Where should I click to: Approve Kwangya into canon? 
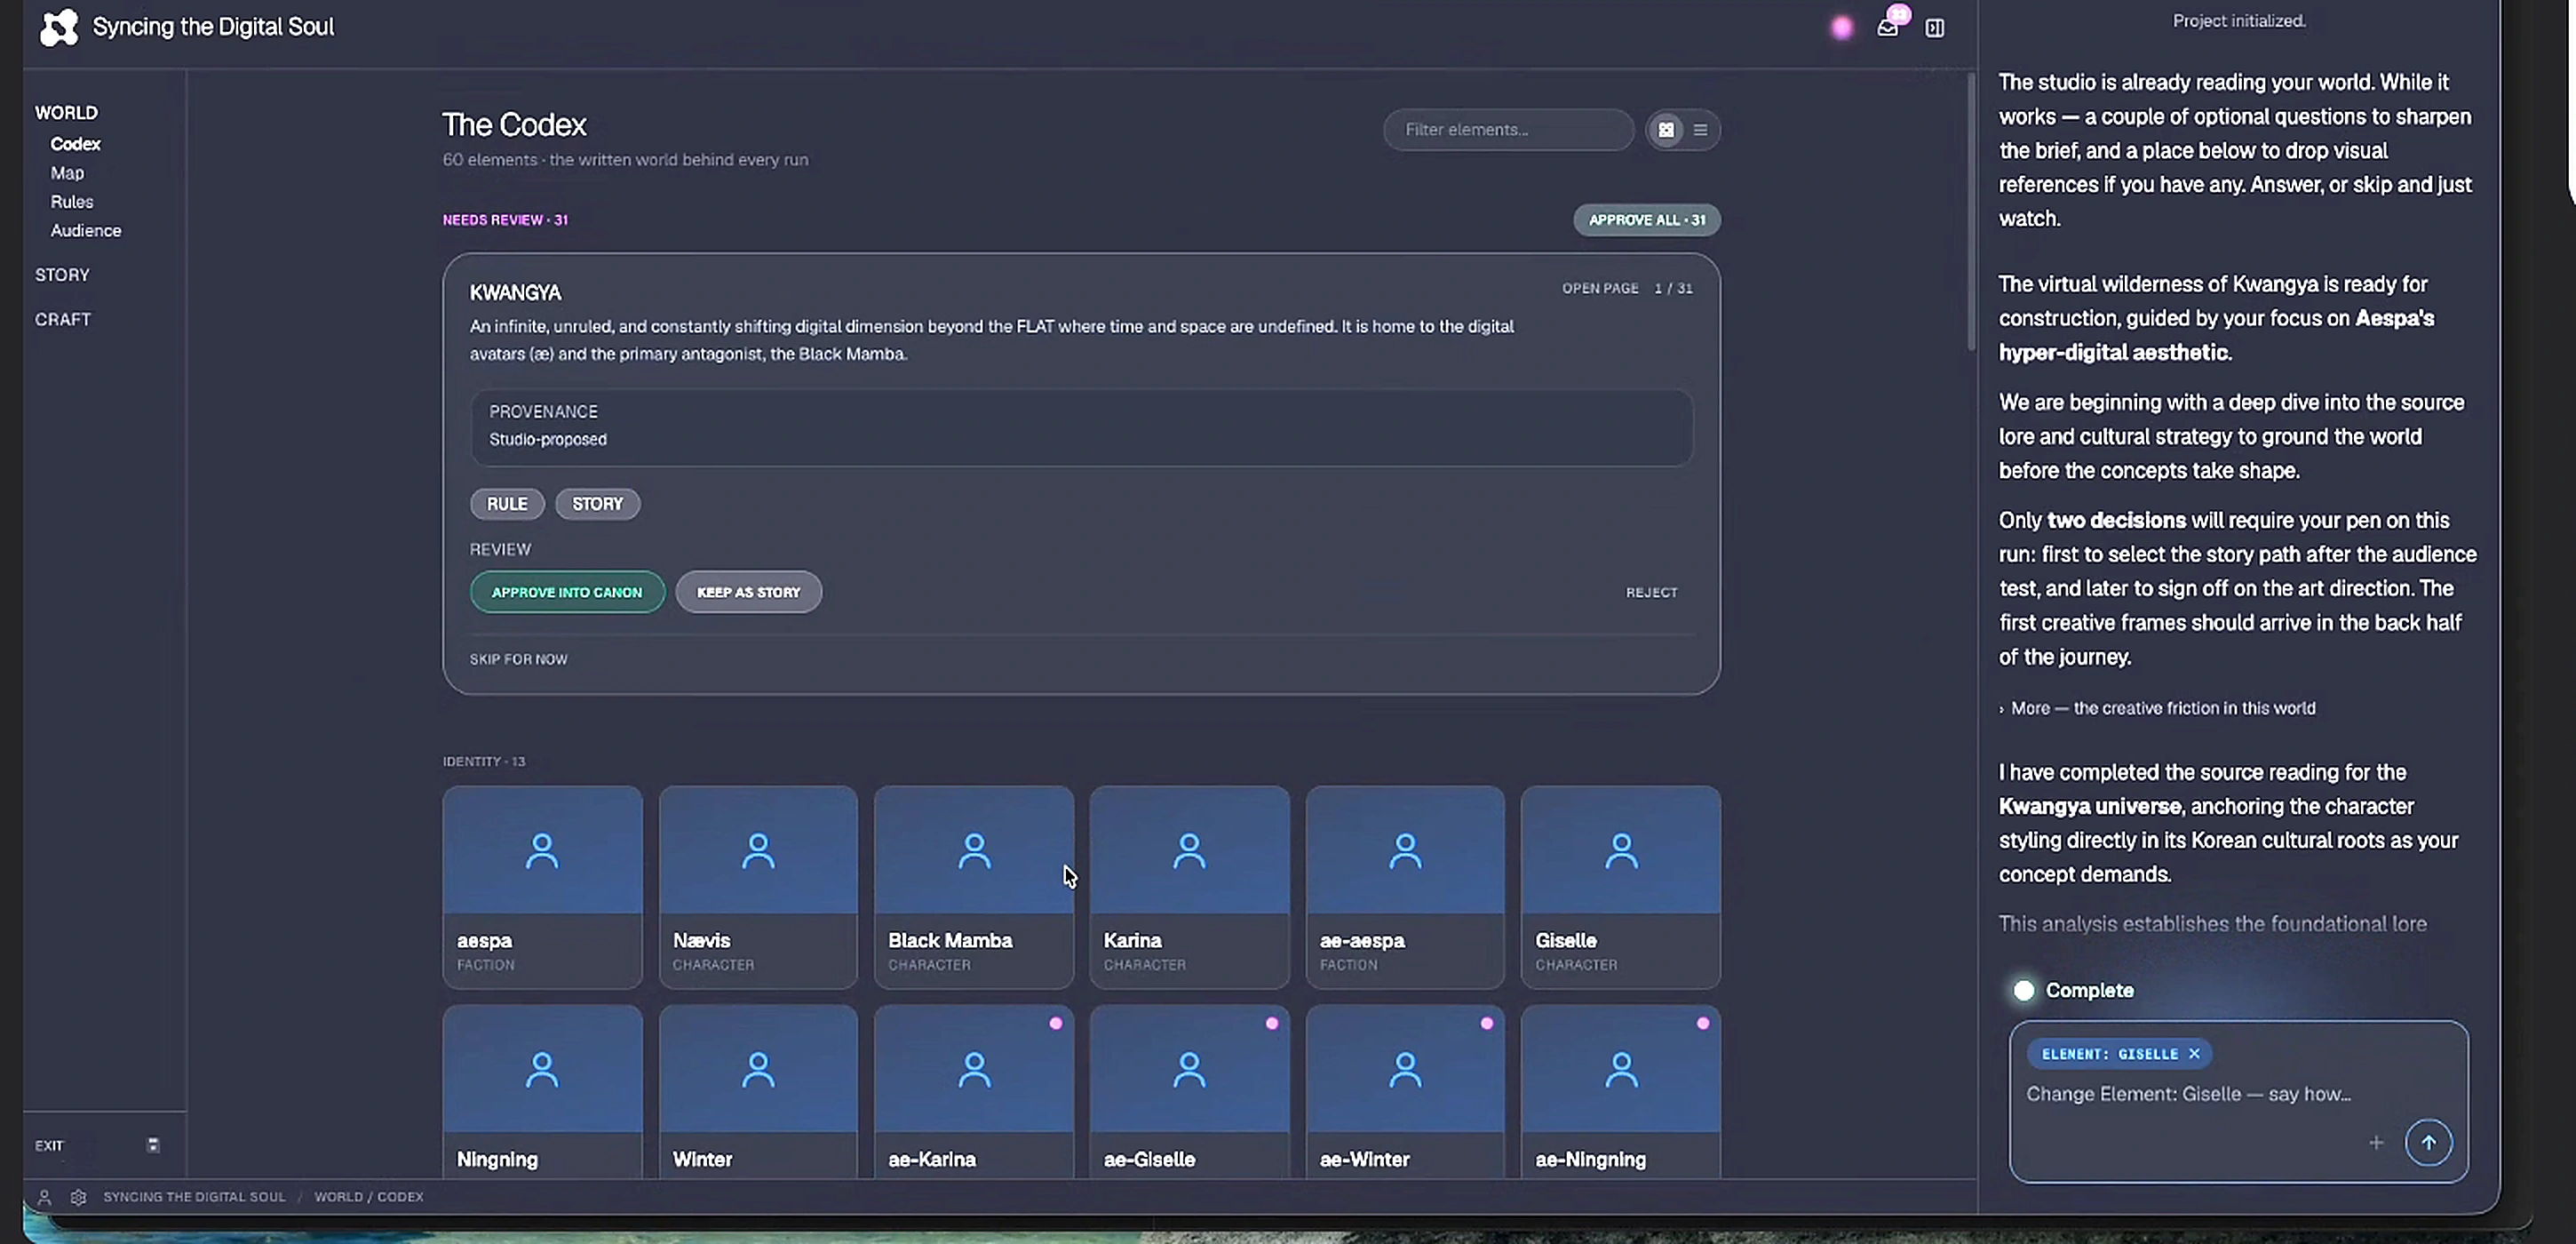(567, 592)
